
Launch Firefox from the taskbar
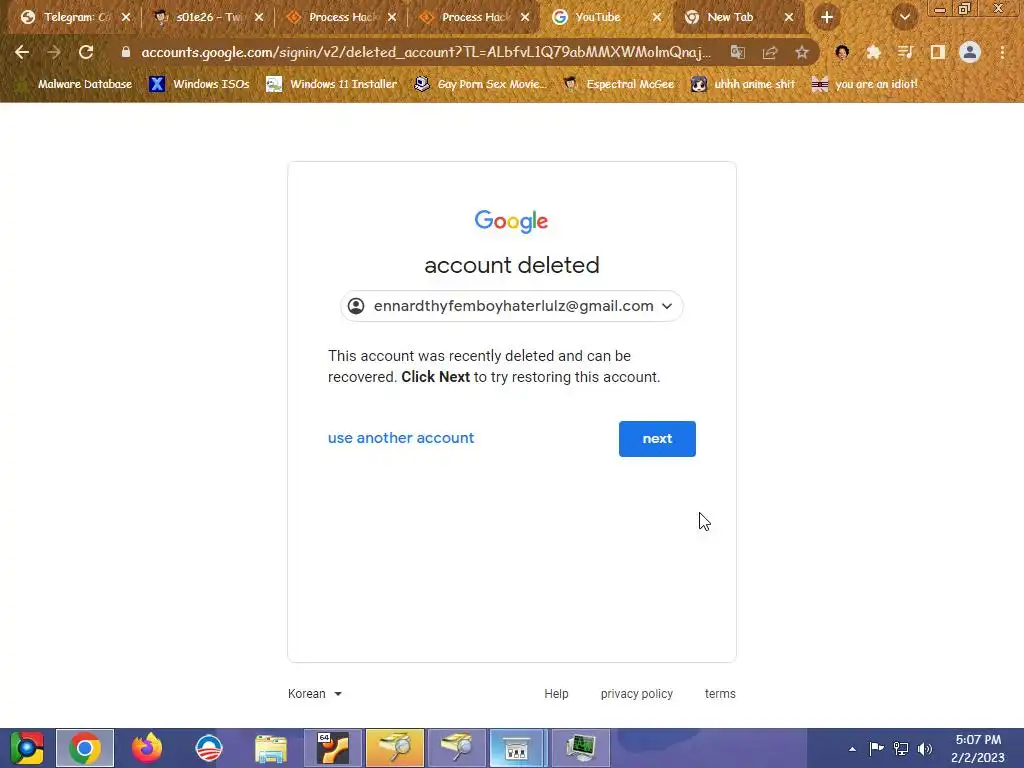click(147, 748)
